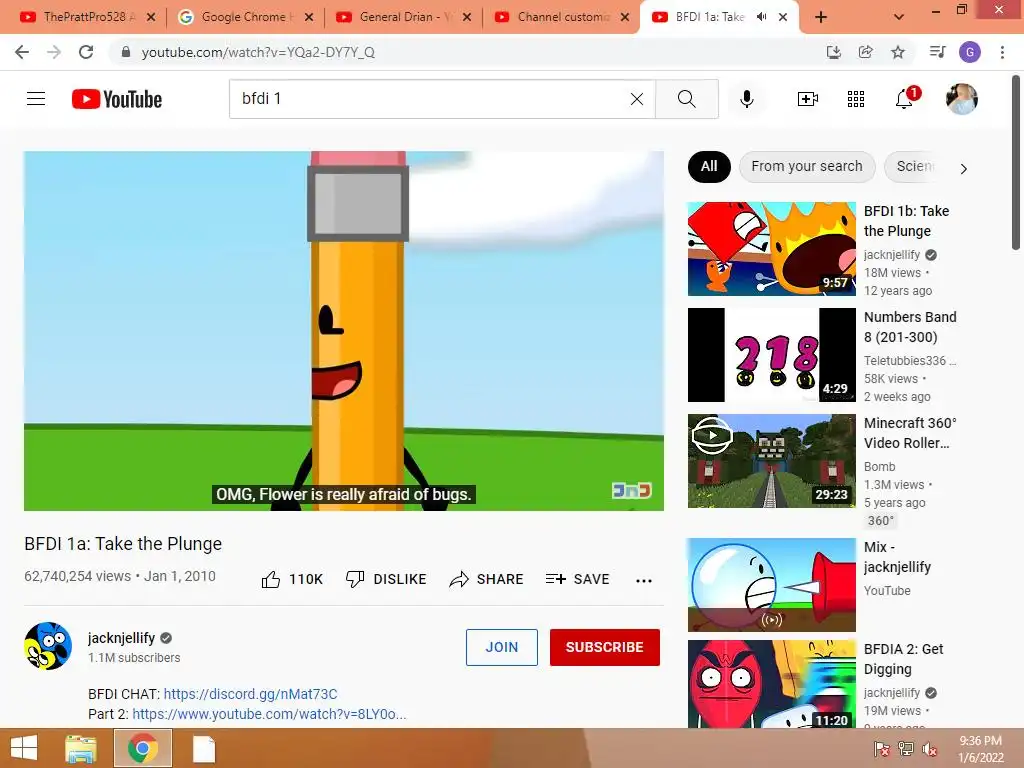The width and height of the screenshot is (1024, 768).
Task: Go back with the browser arrow
Action: tap(22, 52)
